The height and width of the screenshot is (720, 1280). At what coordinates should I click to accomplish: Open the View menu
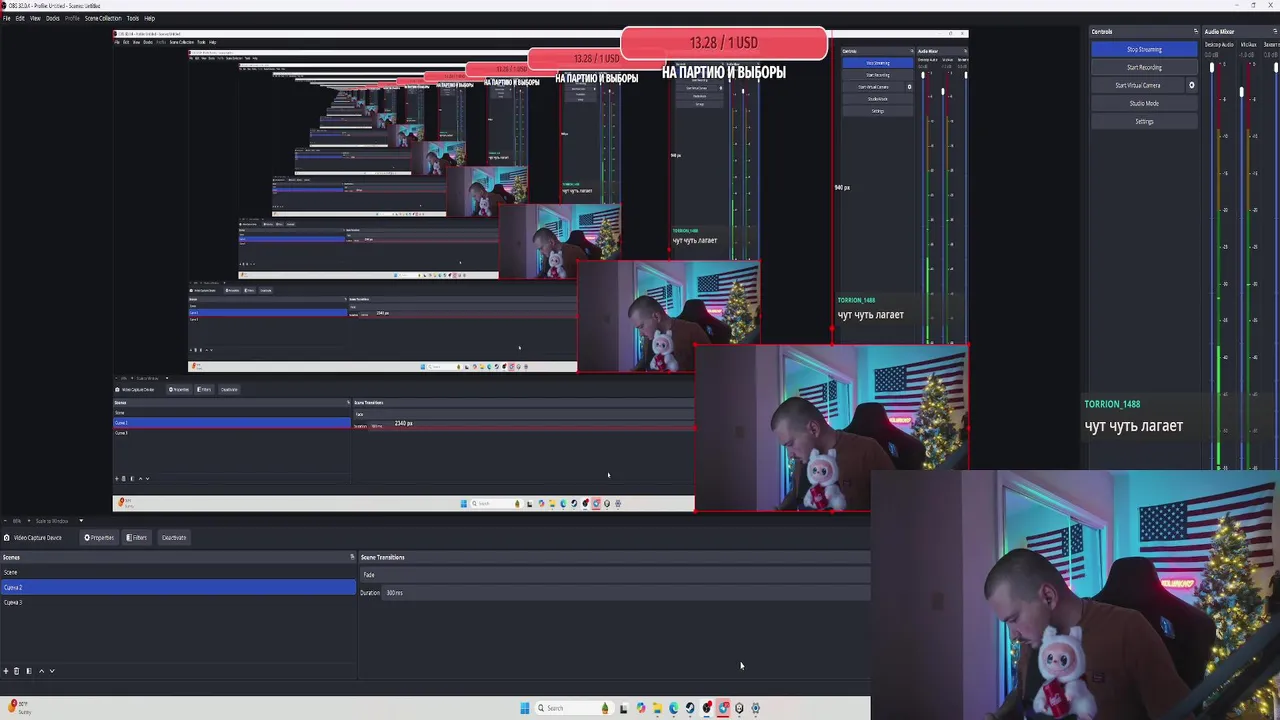point(36,18)
